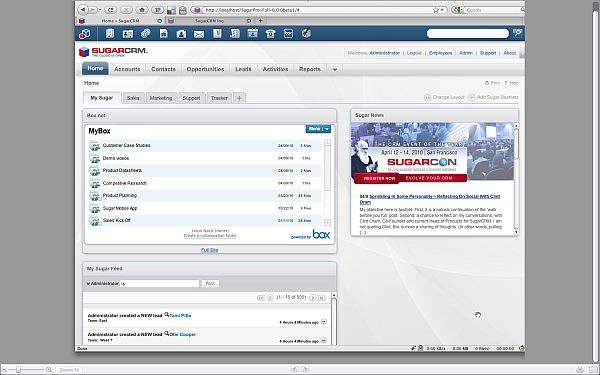The height and width of the screenshot is (375, 600).
Task: Switch to the Support dashboard page
Action: pyautogui.click(x=191, y=98)
